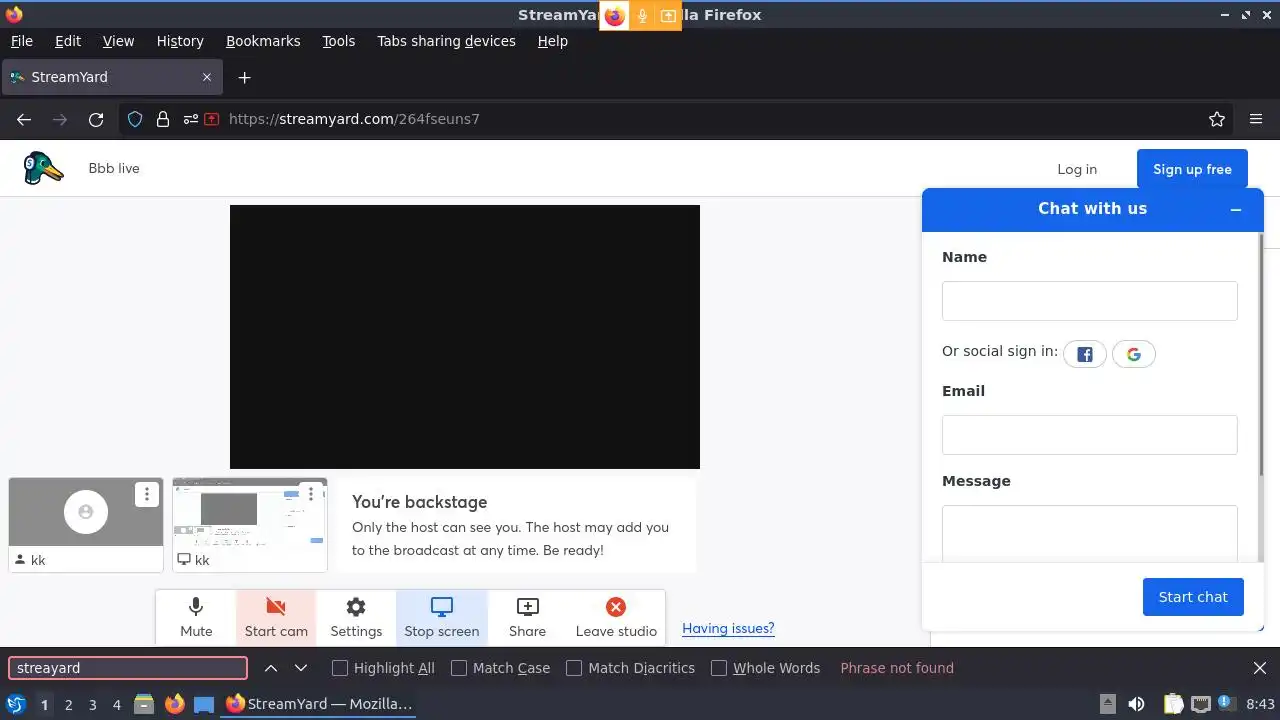Click the StreamYard duck logo
1280x720 pixels.
(43, 168)
